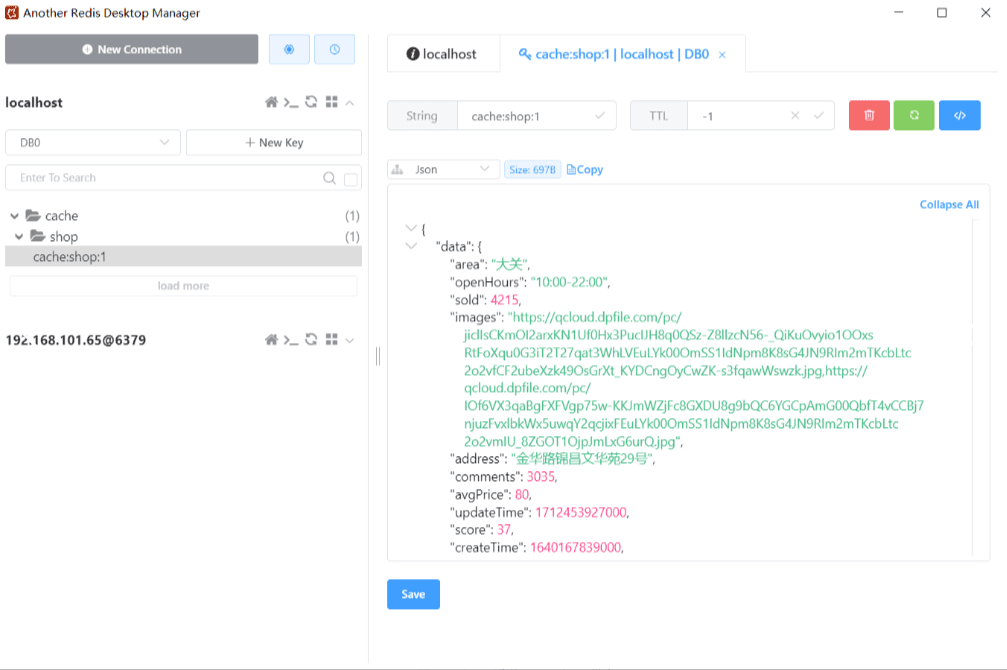
Task: Collapse the cache folder in key tree
Action: click(15, 216)
